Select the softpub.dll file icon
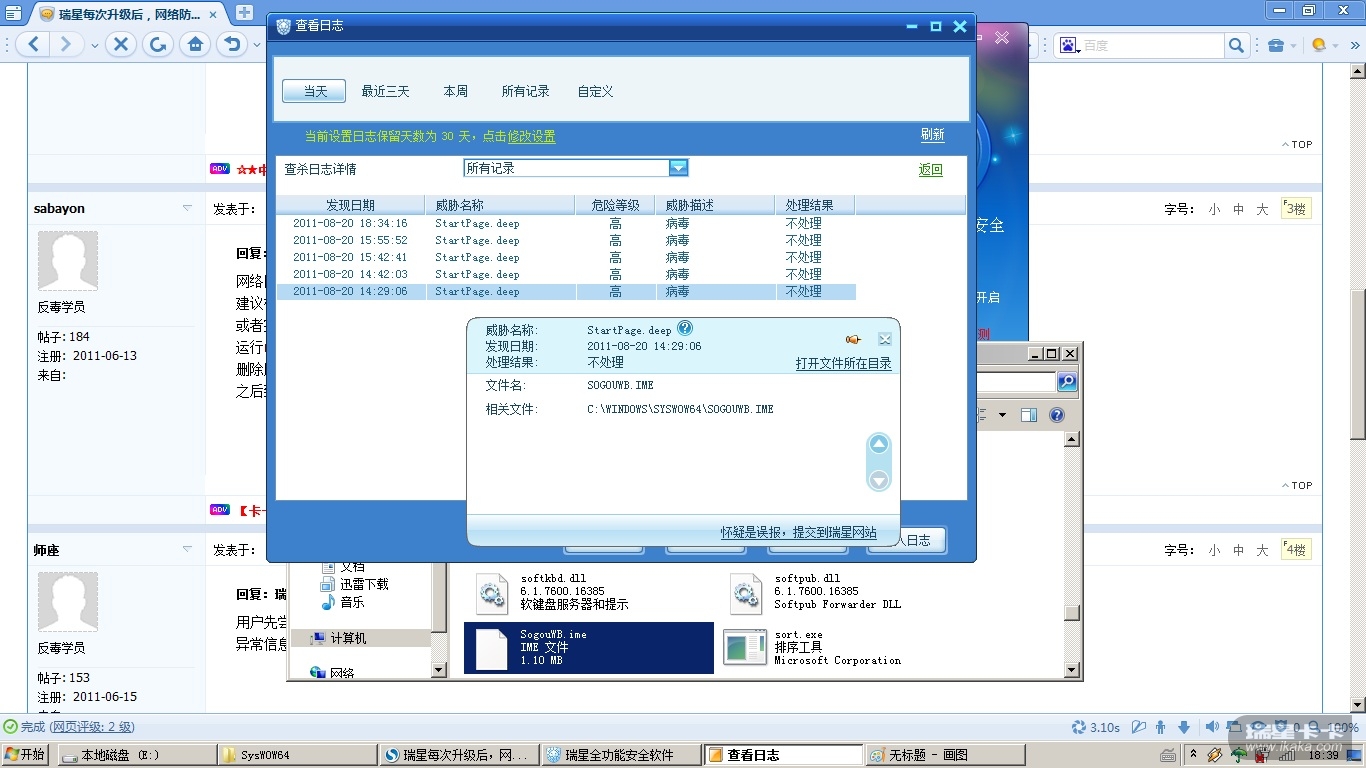1366x768 pixels. (x=746, y=592)
